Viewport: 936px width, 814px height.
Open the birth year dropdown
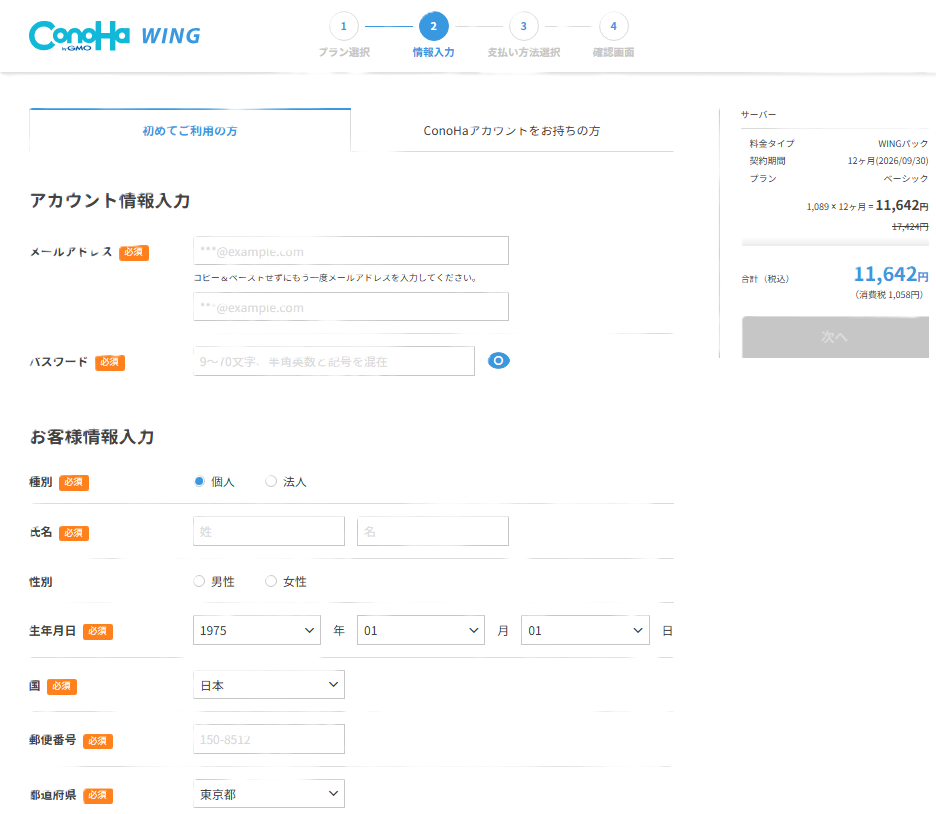(x=257, y=631)
